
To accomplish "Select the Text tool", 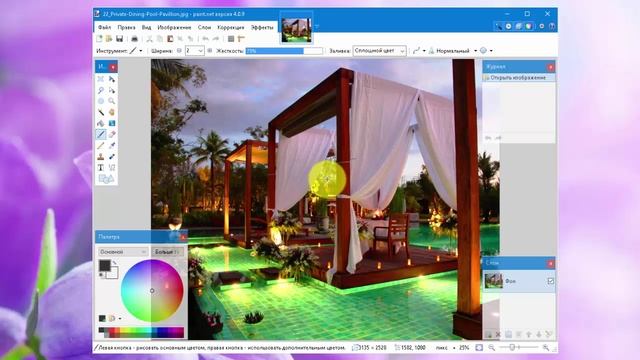I will (101, 167).
